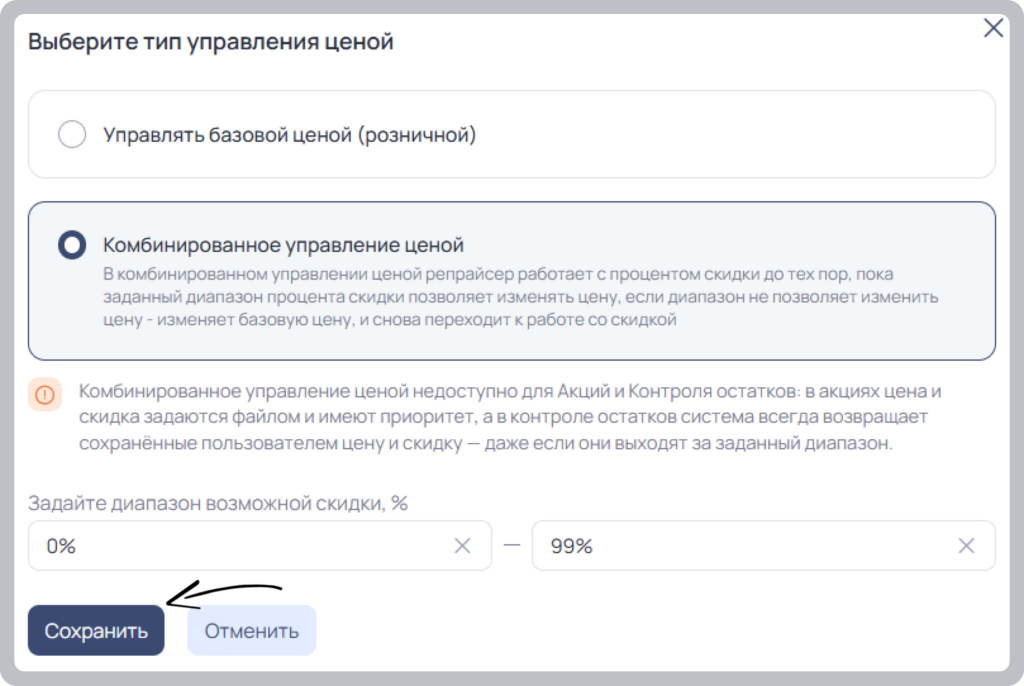Click the line starting заданный диапазон процента скидки
The width and height of the screenshot is (1024, 686).
pos(520,297)
